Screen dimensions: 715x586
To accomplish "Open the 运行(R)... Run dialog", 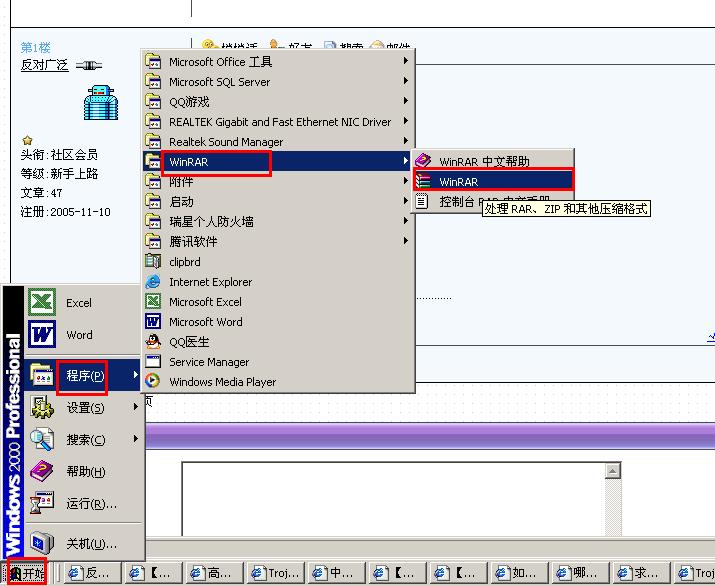I will coord(82,503).
